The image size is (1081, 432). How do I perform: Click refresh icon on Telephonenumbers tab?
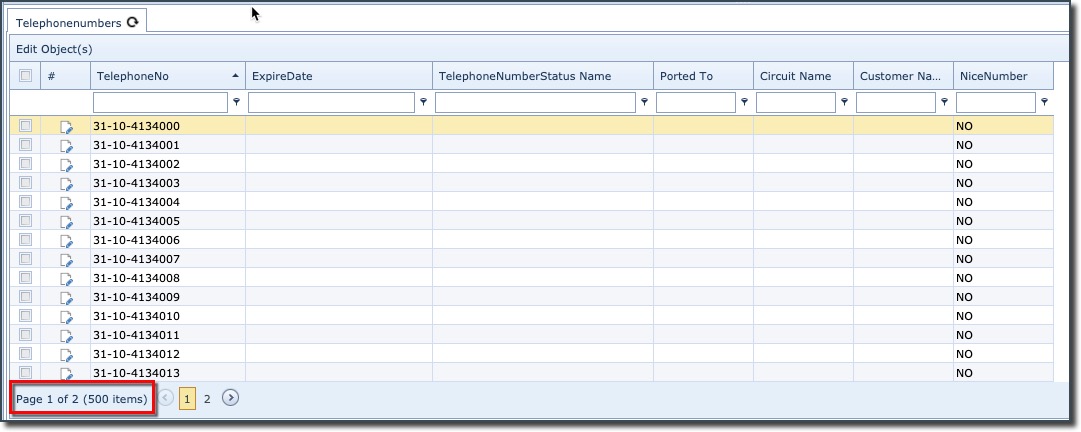[x=132, y=22]
